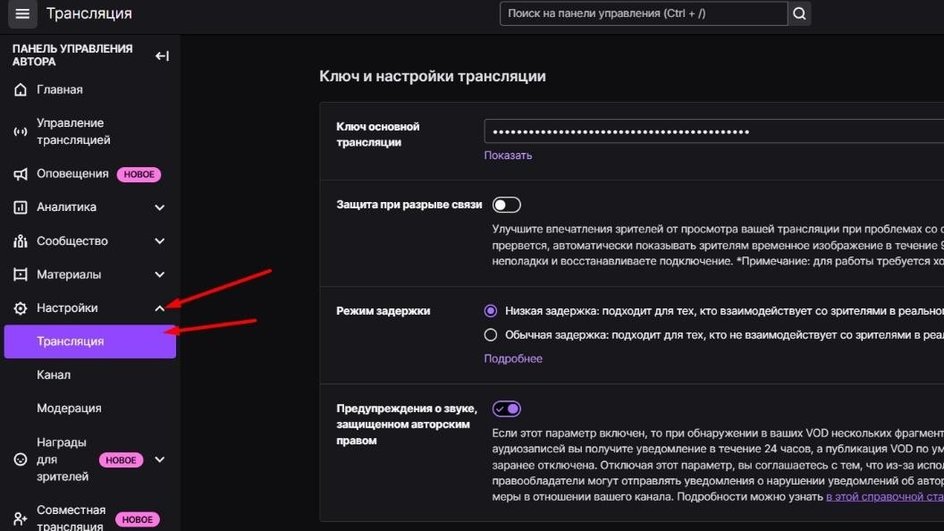The image size is (944, 531).
Task: Open Главная in the sidebar
Action: click(60, 90)
